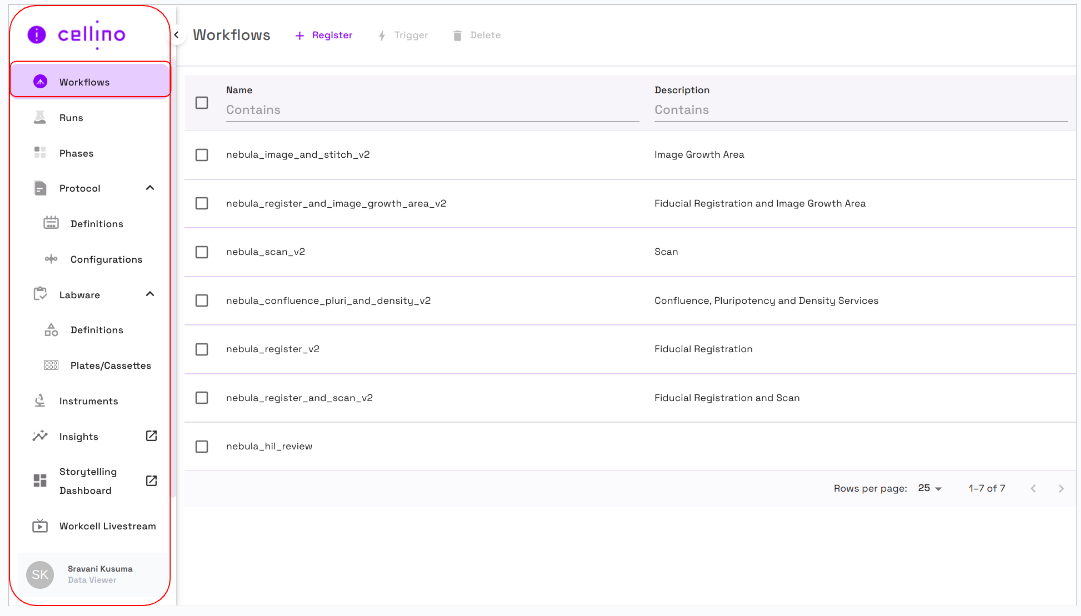Click the Plates/Cassettes icon
Viewport: 1081px width, 616px height.
[x=51, y=366]
